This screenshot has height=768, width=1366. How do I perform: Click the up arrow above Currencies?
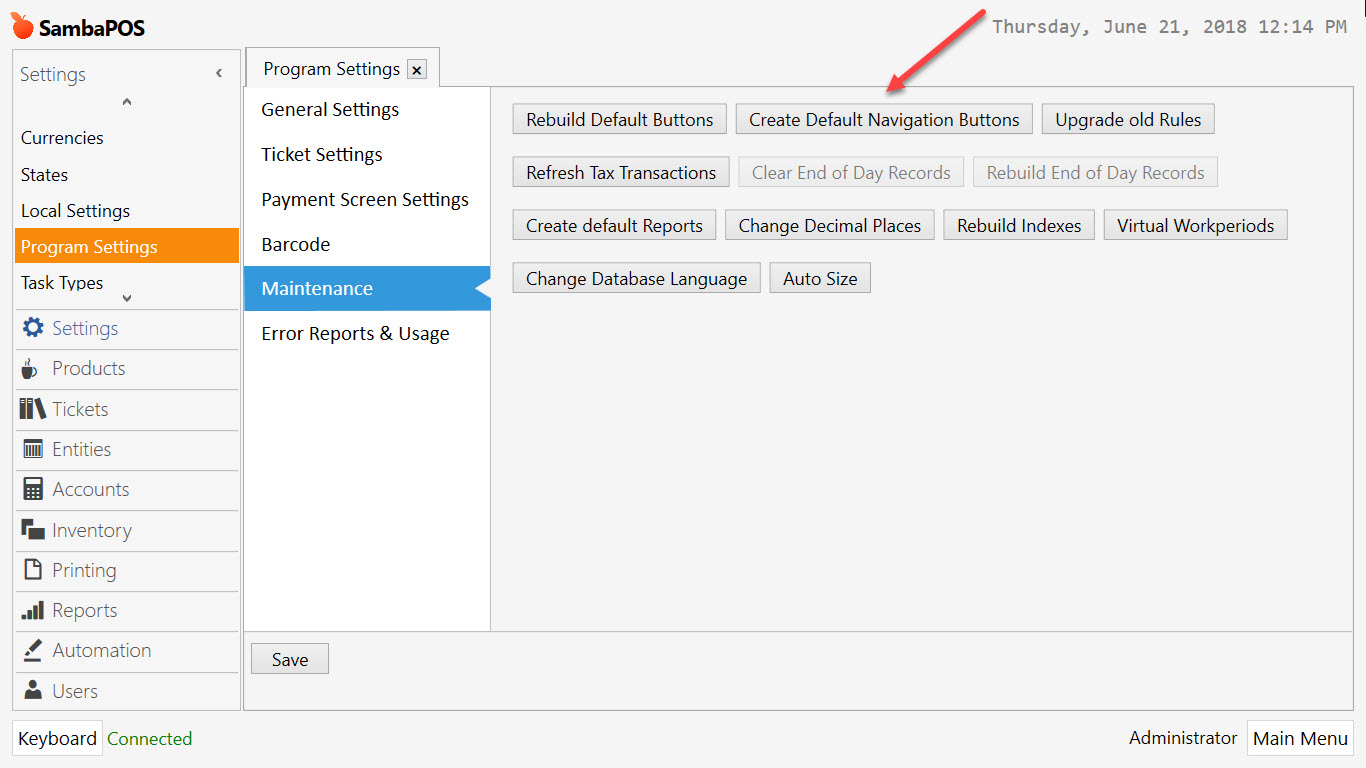pos(126,101)
